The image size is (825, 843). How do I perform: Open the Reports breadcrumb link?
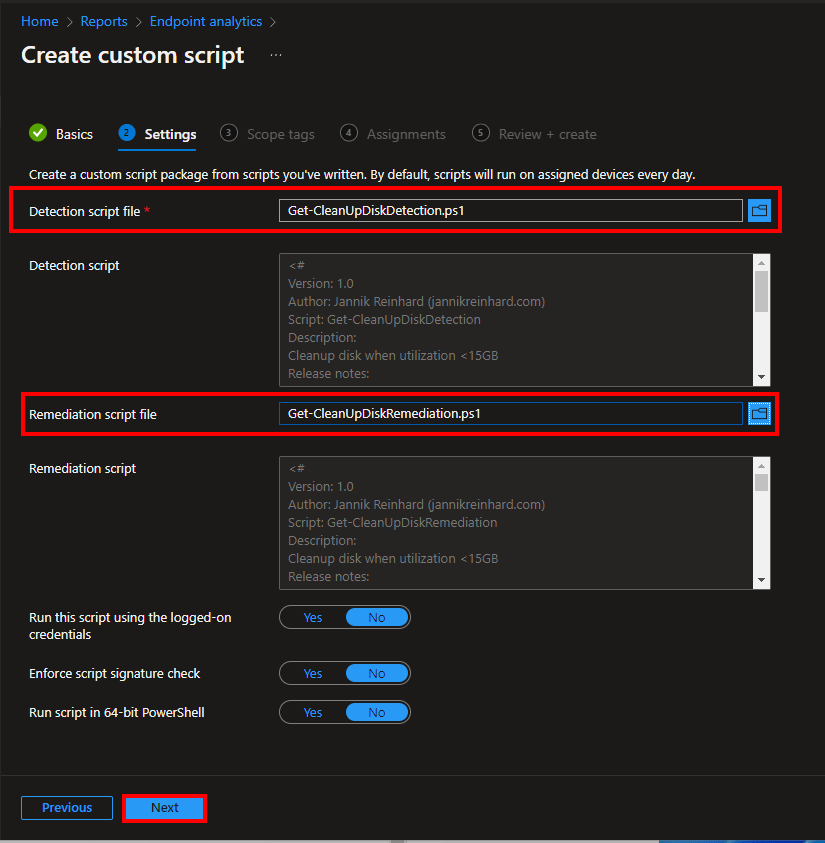(104, 21)
